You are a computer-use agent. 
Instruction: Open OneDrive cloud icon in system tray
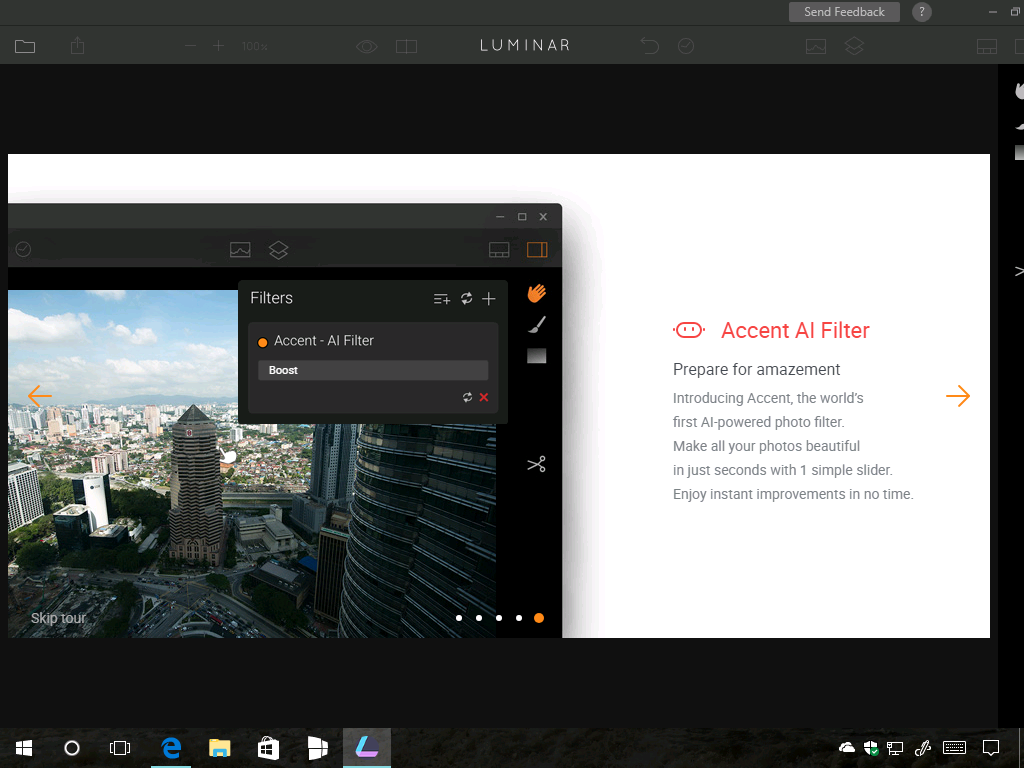pos(847,747)
